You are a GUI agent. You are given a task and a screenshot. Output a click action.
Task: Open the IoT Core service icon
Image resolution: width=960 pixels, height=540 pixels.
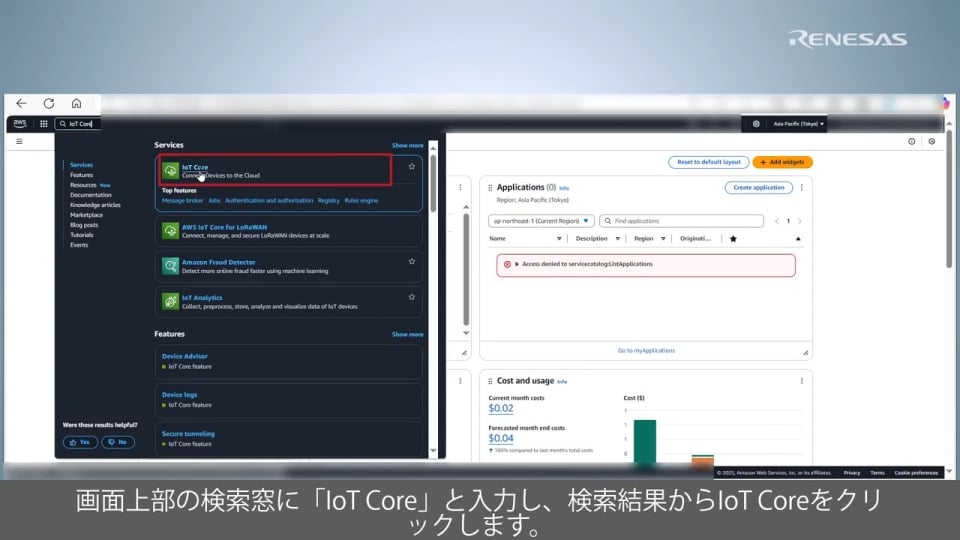click(x=171, y=170)
